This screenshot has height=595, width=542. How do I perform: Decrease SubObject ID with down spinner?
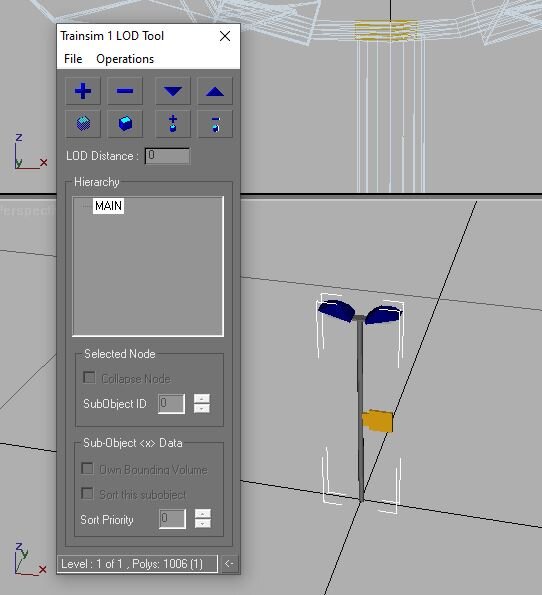click(x=202, y=408)
